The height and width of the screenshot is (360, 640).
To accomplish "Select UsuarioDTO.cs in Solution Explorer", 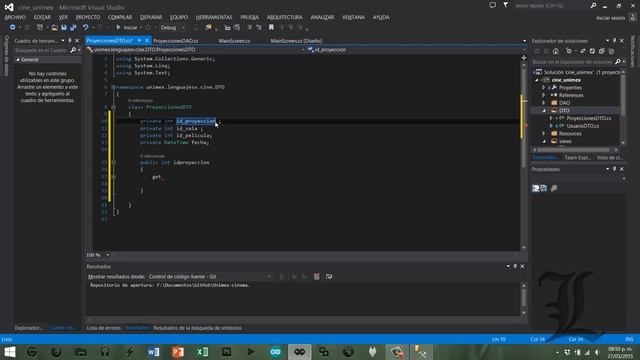I will point(583,126).
